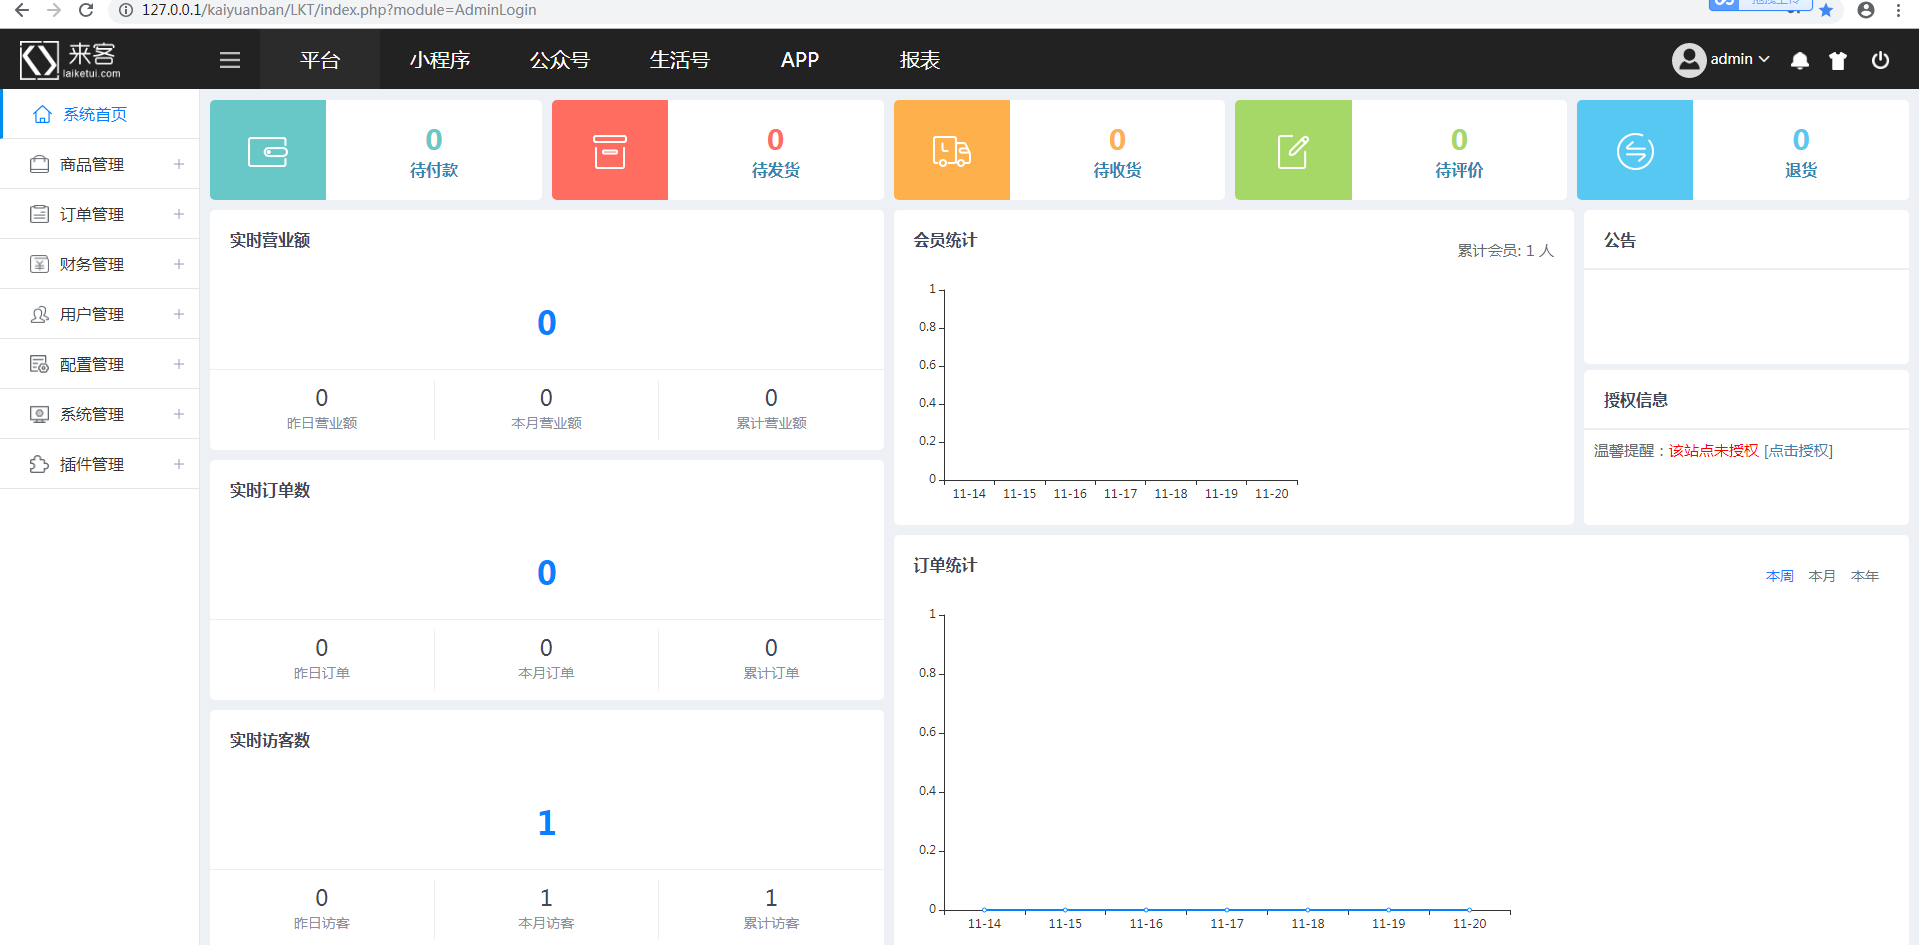Open the green edit 待评价 tile icon
The width and height of the screenshot is (1919, 945).
click(x=1293, y=151)
